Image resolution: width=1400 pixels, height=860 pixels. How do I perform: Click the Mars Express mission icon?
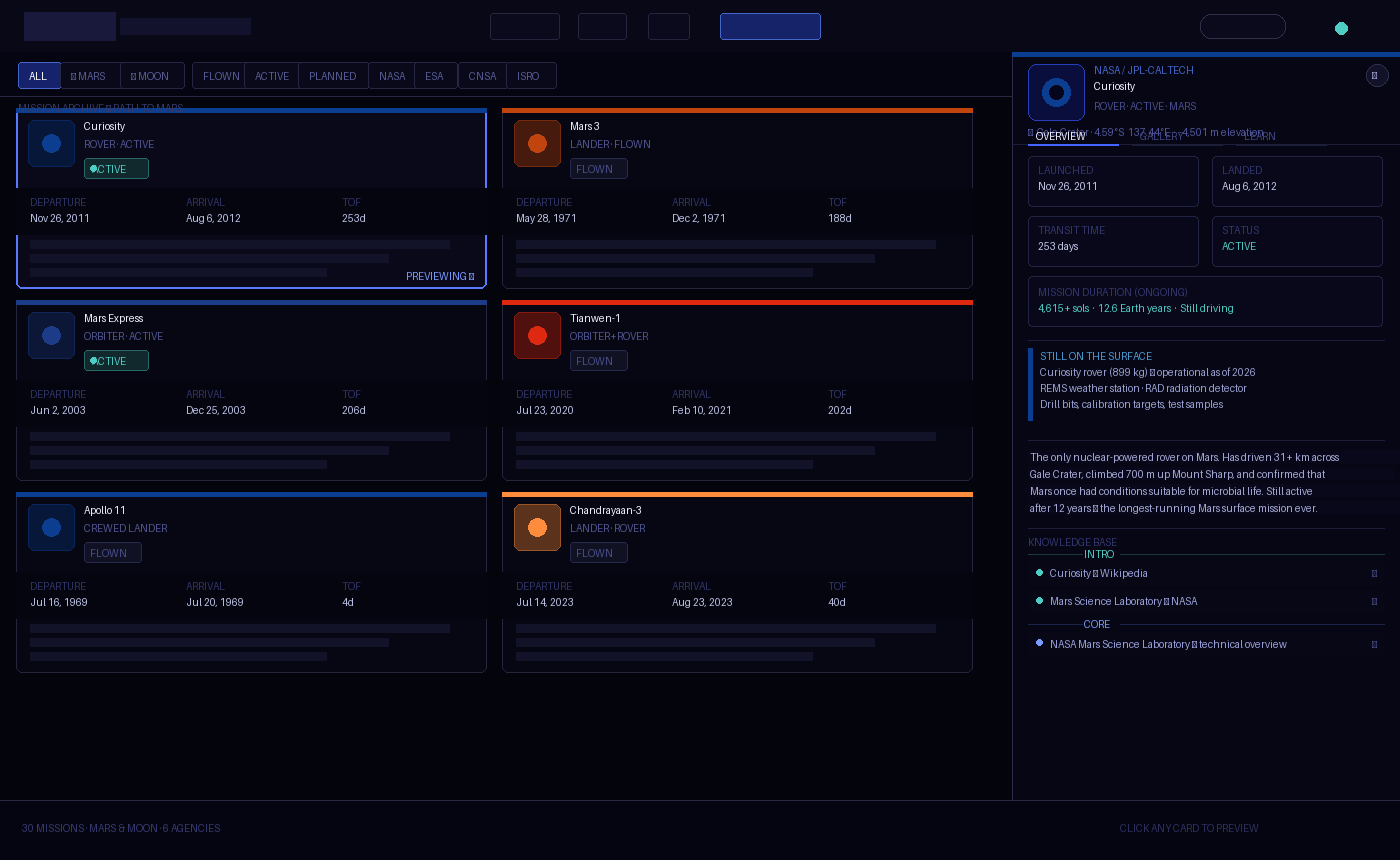[51, 335]
